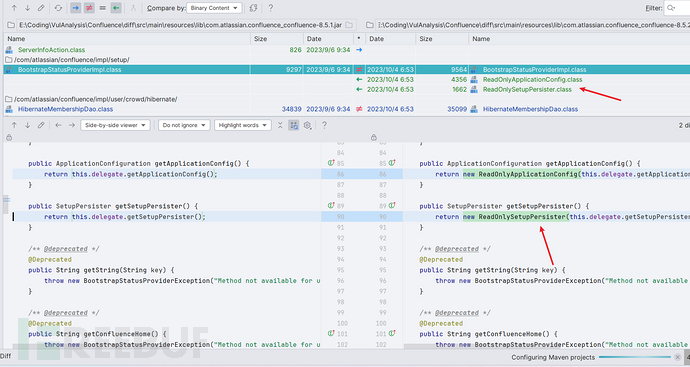
Task: Select the /impl/user/crowd/hibernate/ folder row
Action: click(x=95, y=99)
